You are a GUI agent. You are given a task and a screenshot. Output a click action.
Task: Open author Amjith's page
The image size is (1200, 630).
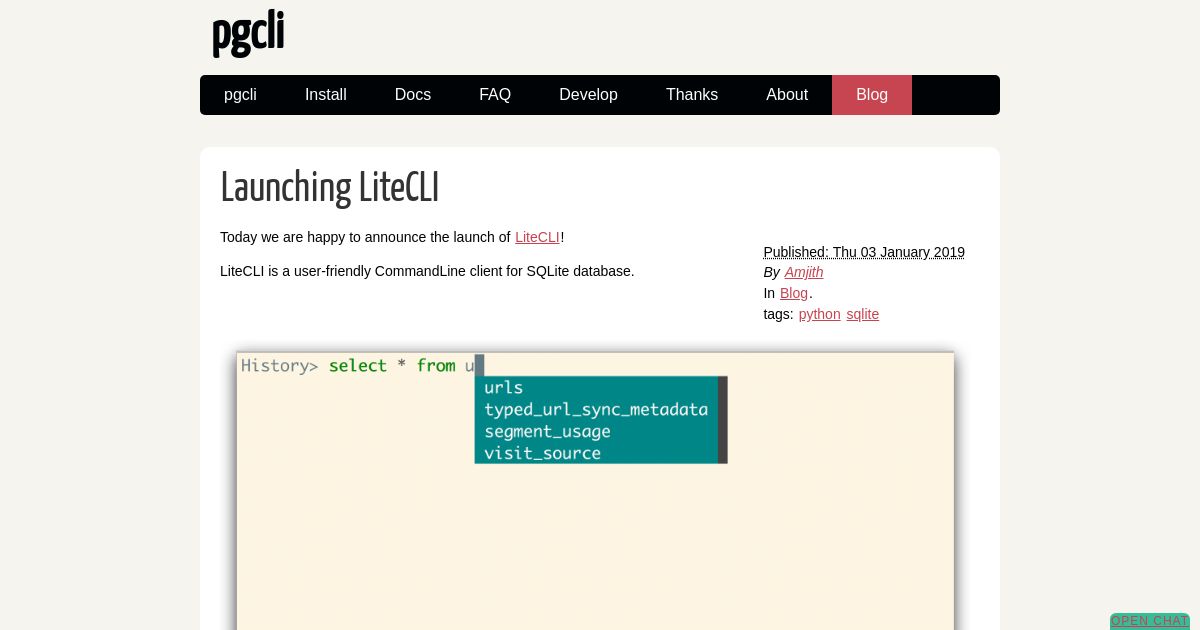tap(804, 272)
